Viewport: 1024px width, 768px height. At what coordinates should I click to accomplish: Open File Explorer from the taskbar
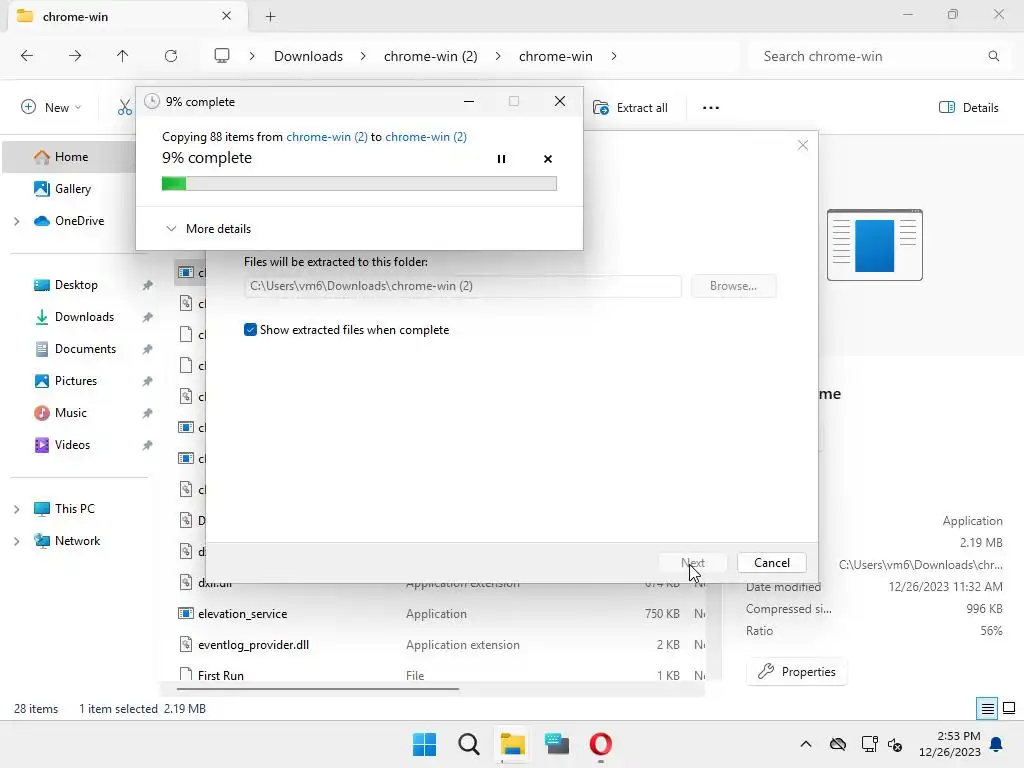coord(513,744)
